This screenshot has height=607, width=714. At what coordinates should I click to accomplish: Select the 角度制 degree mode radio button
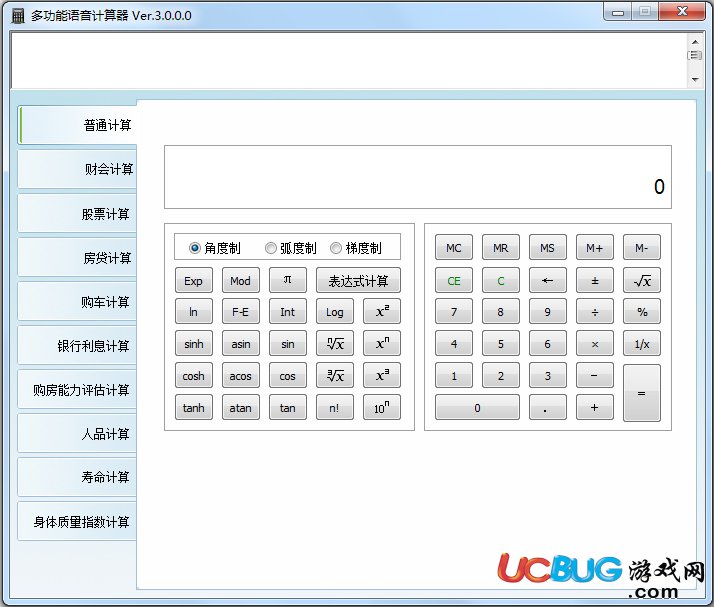pos(195,248)
